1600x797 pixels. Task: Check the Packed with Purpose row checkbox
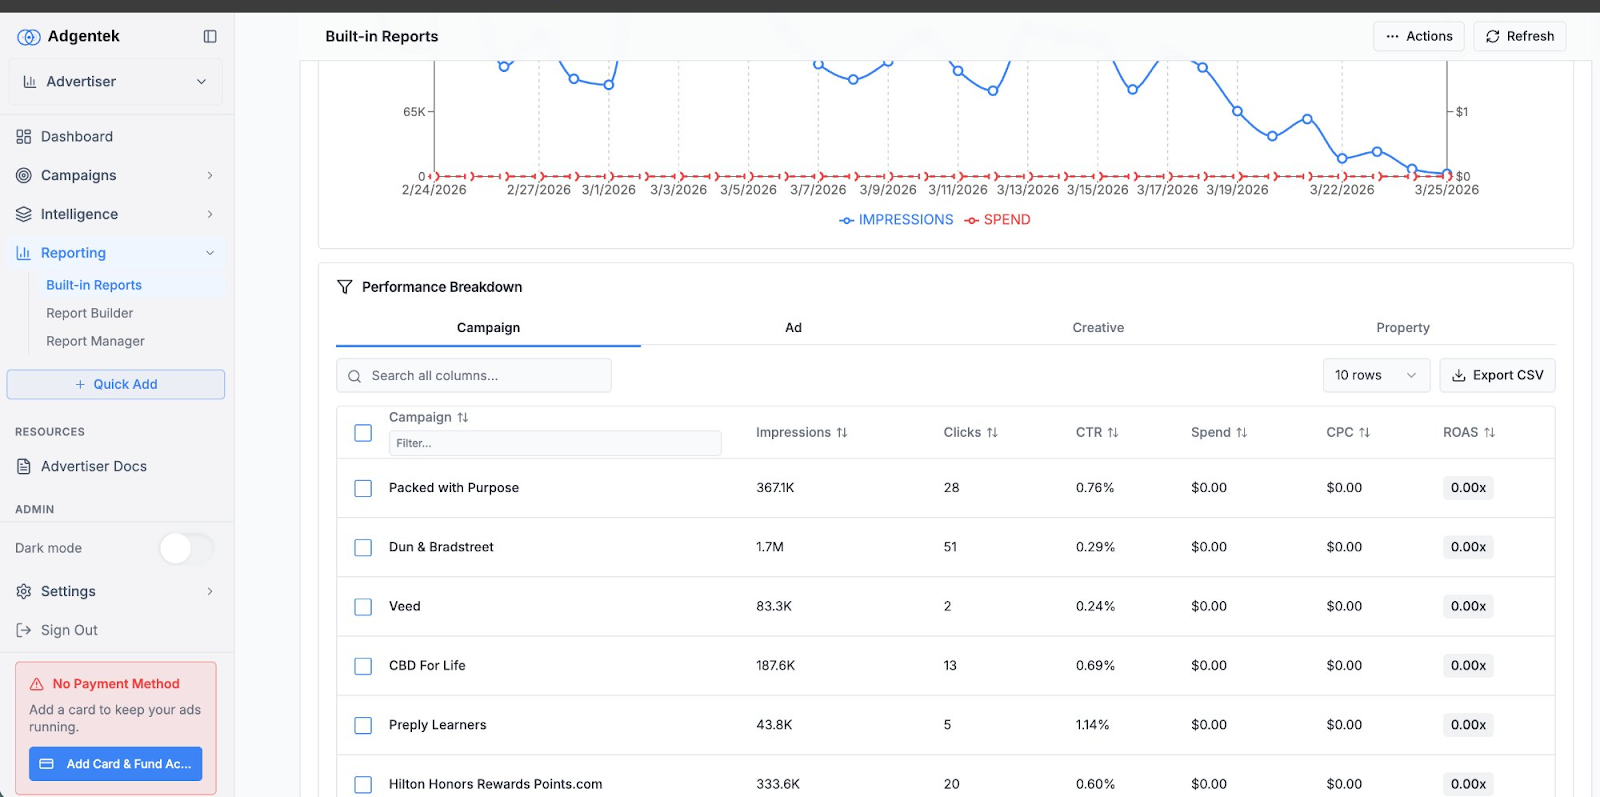(x=363, y=489)
